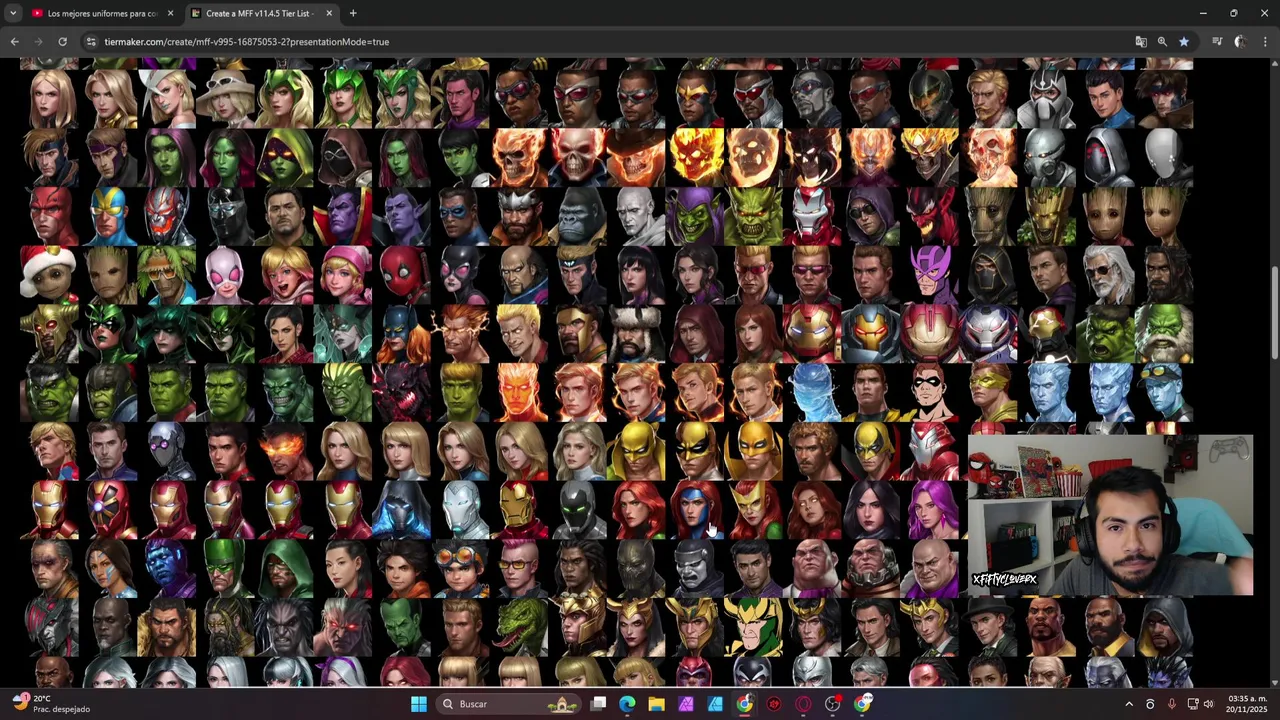Switch to the 'Los mejores uniformes' tab
Image resolution: width=1280 pixels, height=720 pixels.
coord(103,13)
